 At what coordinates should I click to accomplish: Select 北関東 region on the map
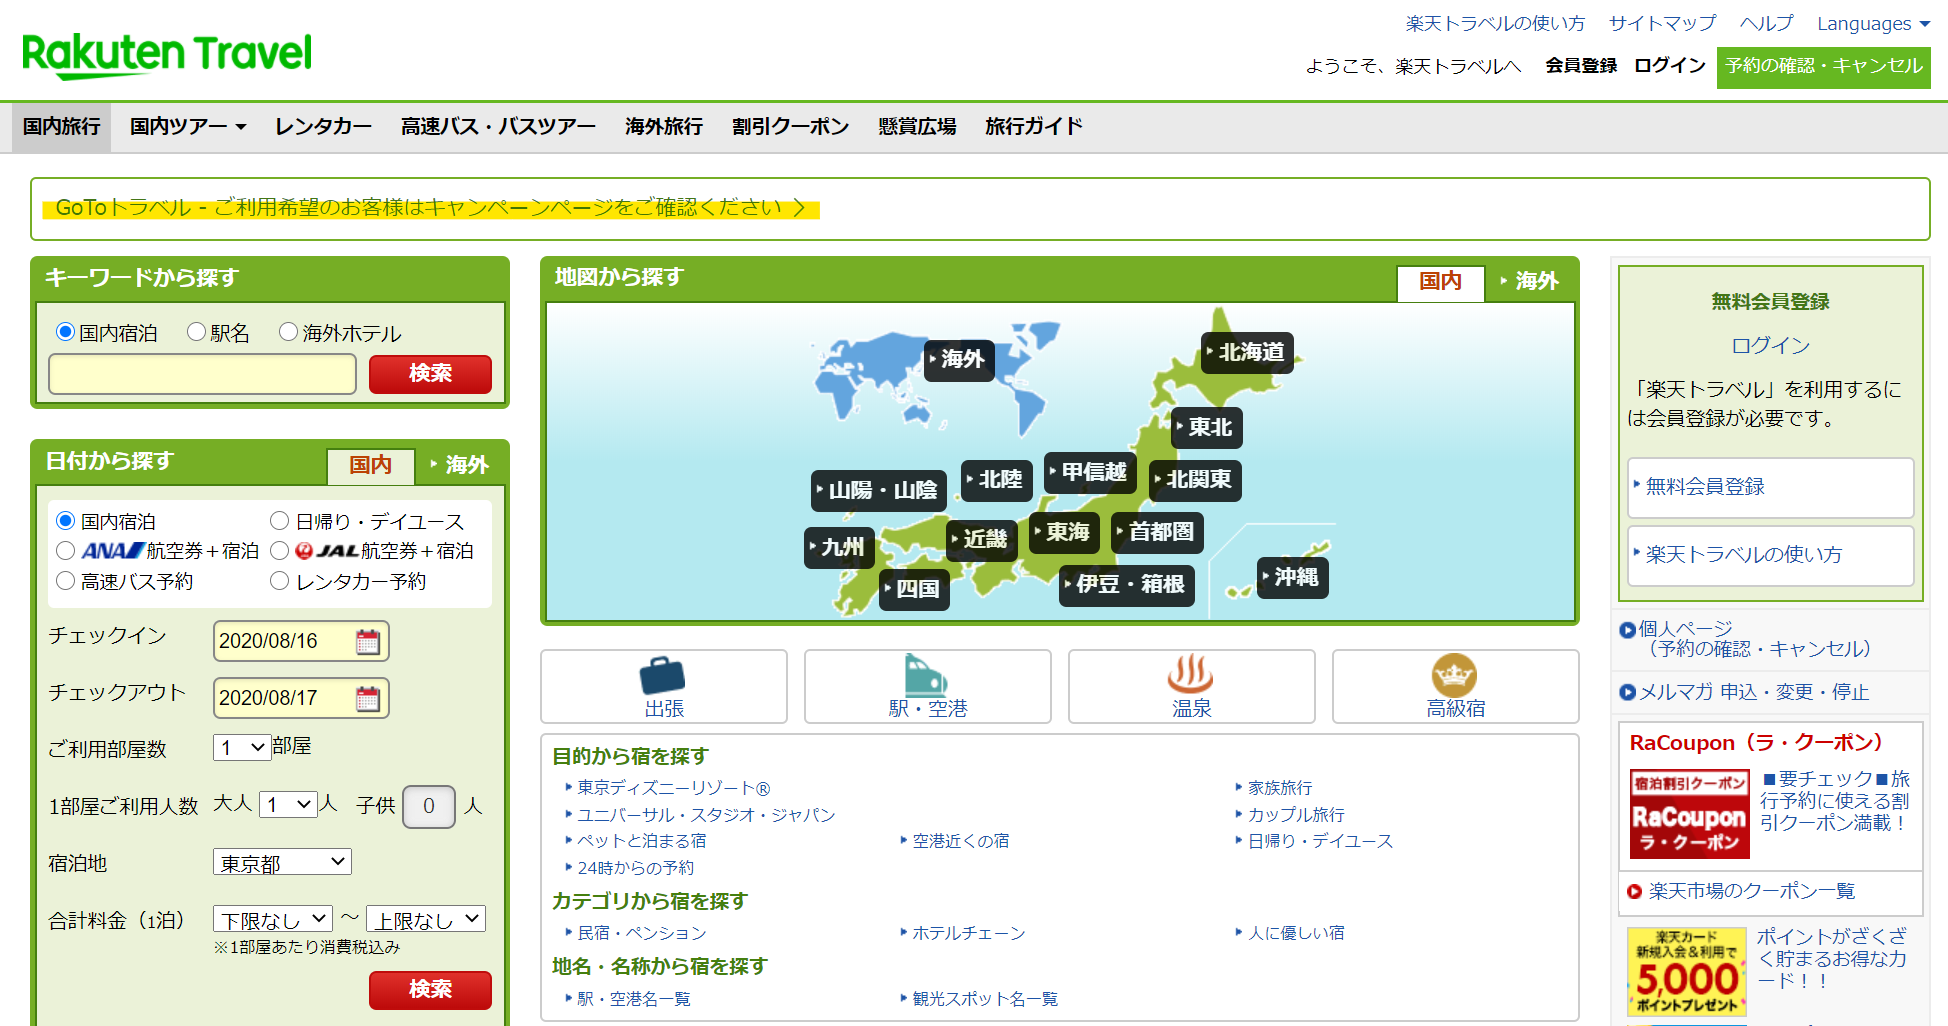pos(1196,480)
